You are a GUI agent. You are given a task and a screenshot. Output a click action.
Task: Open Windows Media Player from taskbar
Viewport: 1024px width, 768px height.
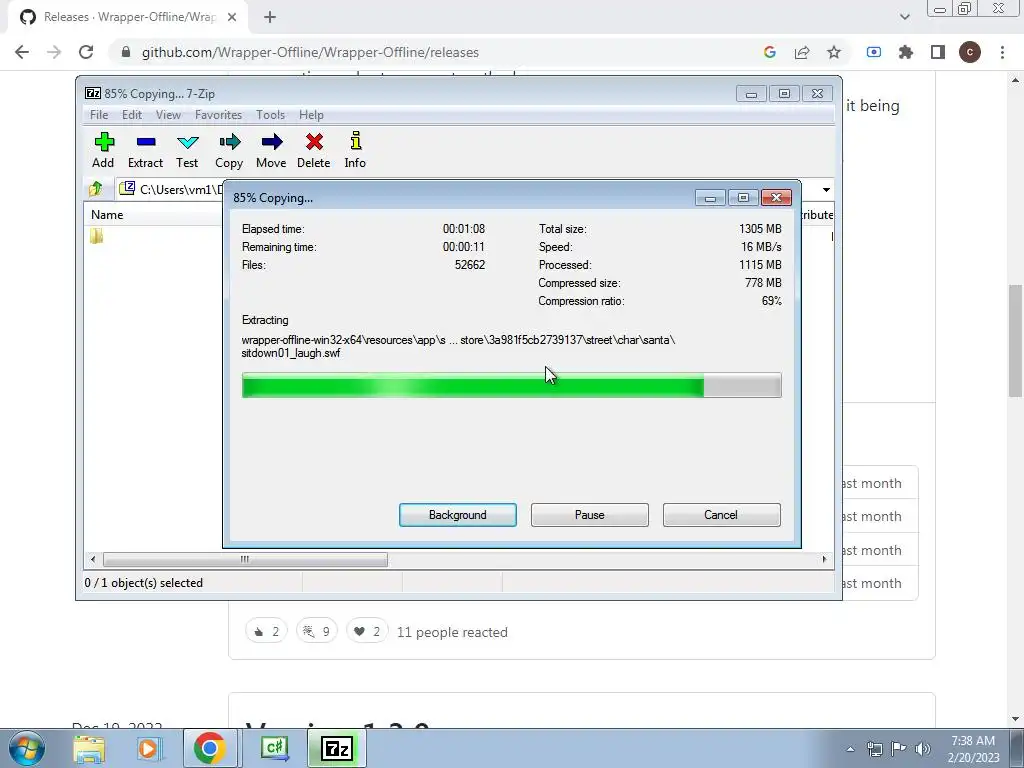point(148,748)
